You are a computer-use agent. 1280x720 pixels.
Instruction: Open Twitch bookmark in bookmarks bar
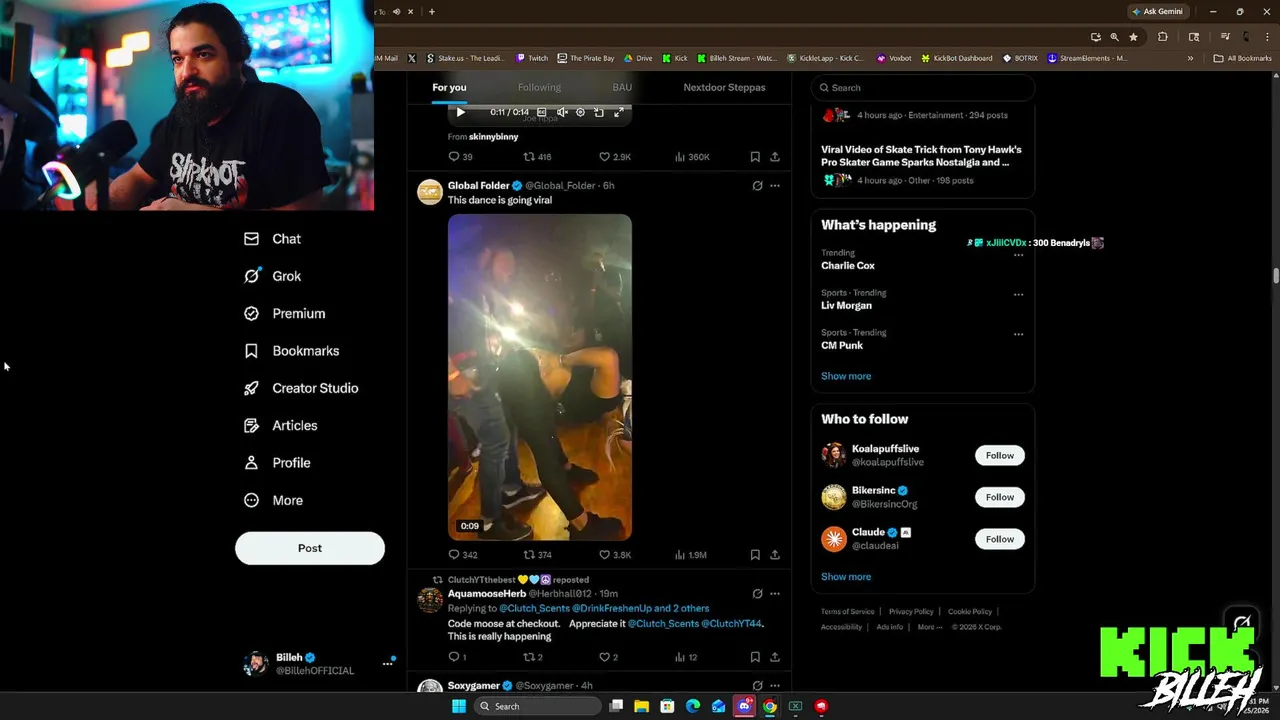click(532, 58)
